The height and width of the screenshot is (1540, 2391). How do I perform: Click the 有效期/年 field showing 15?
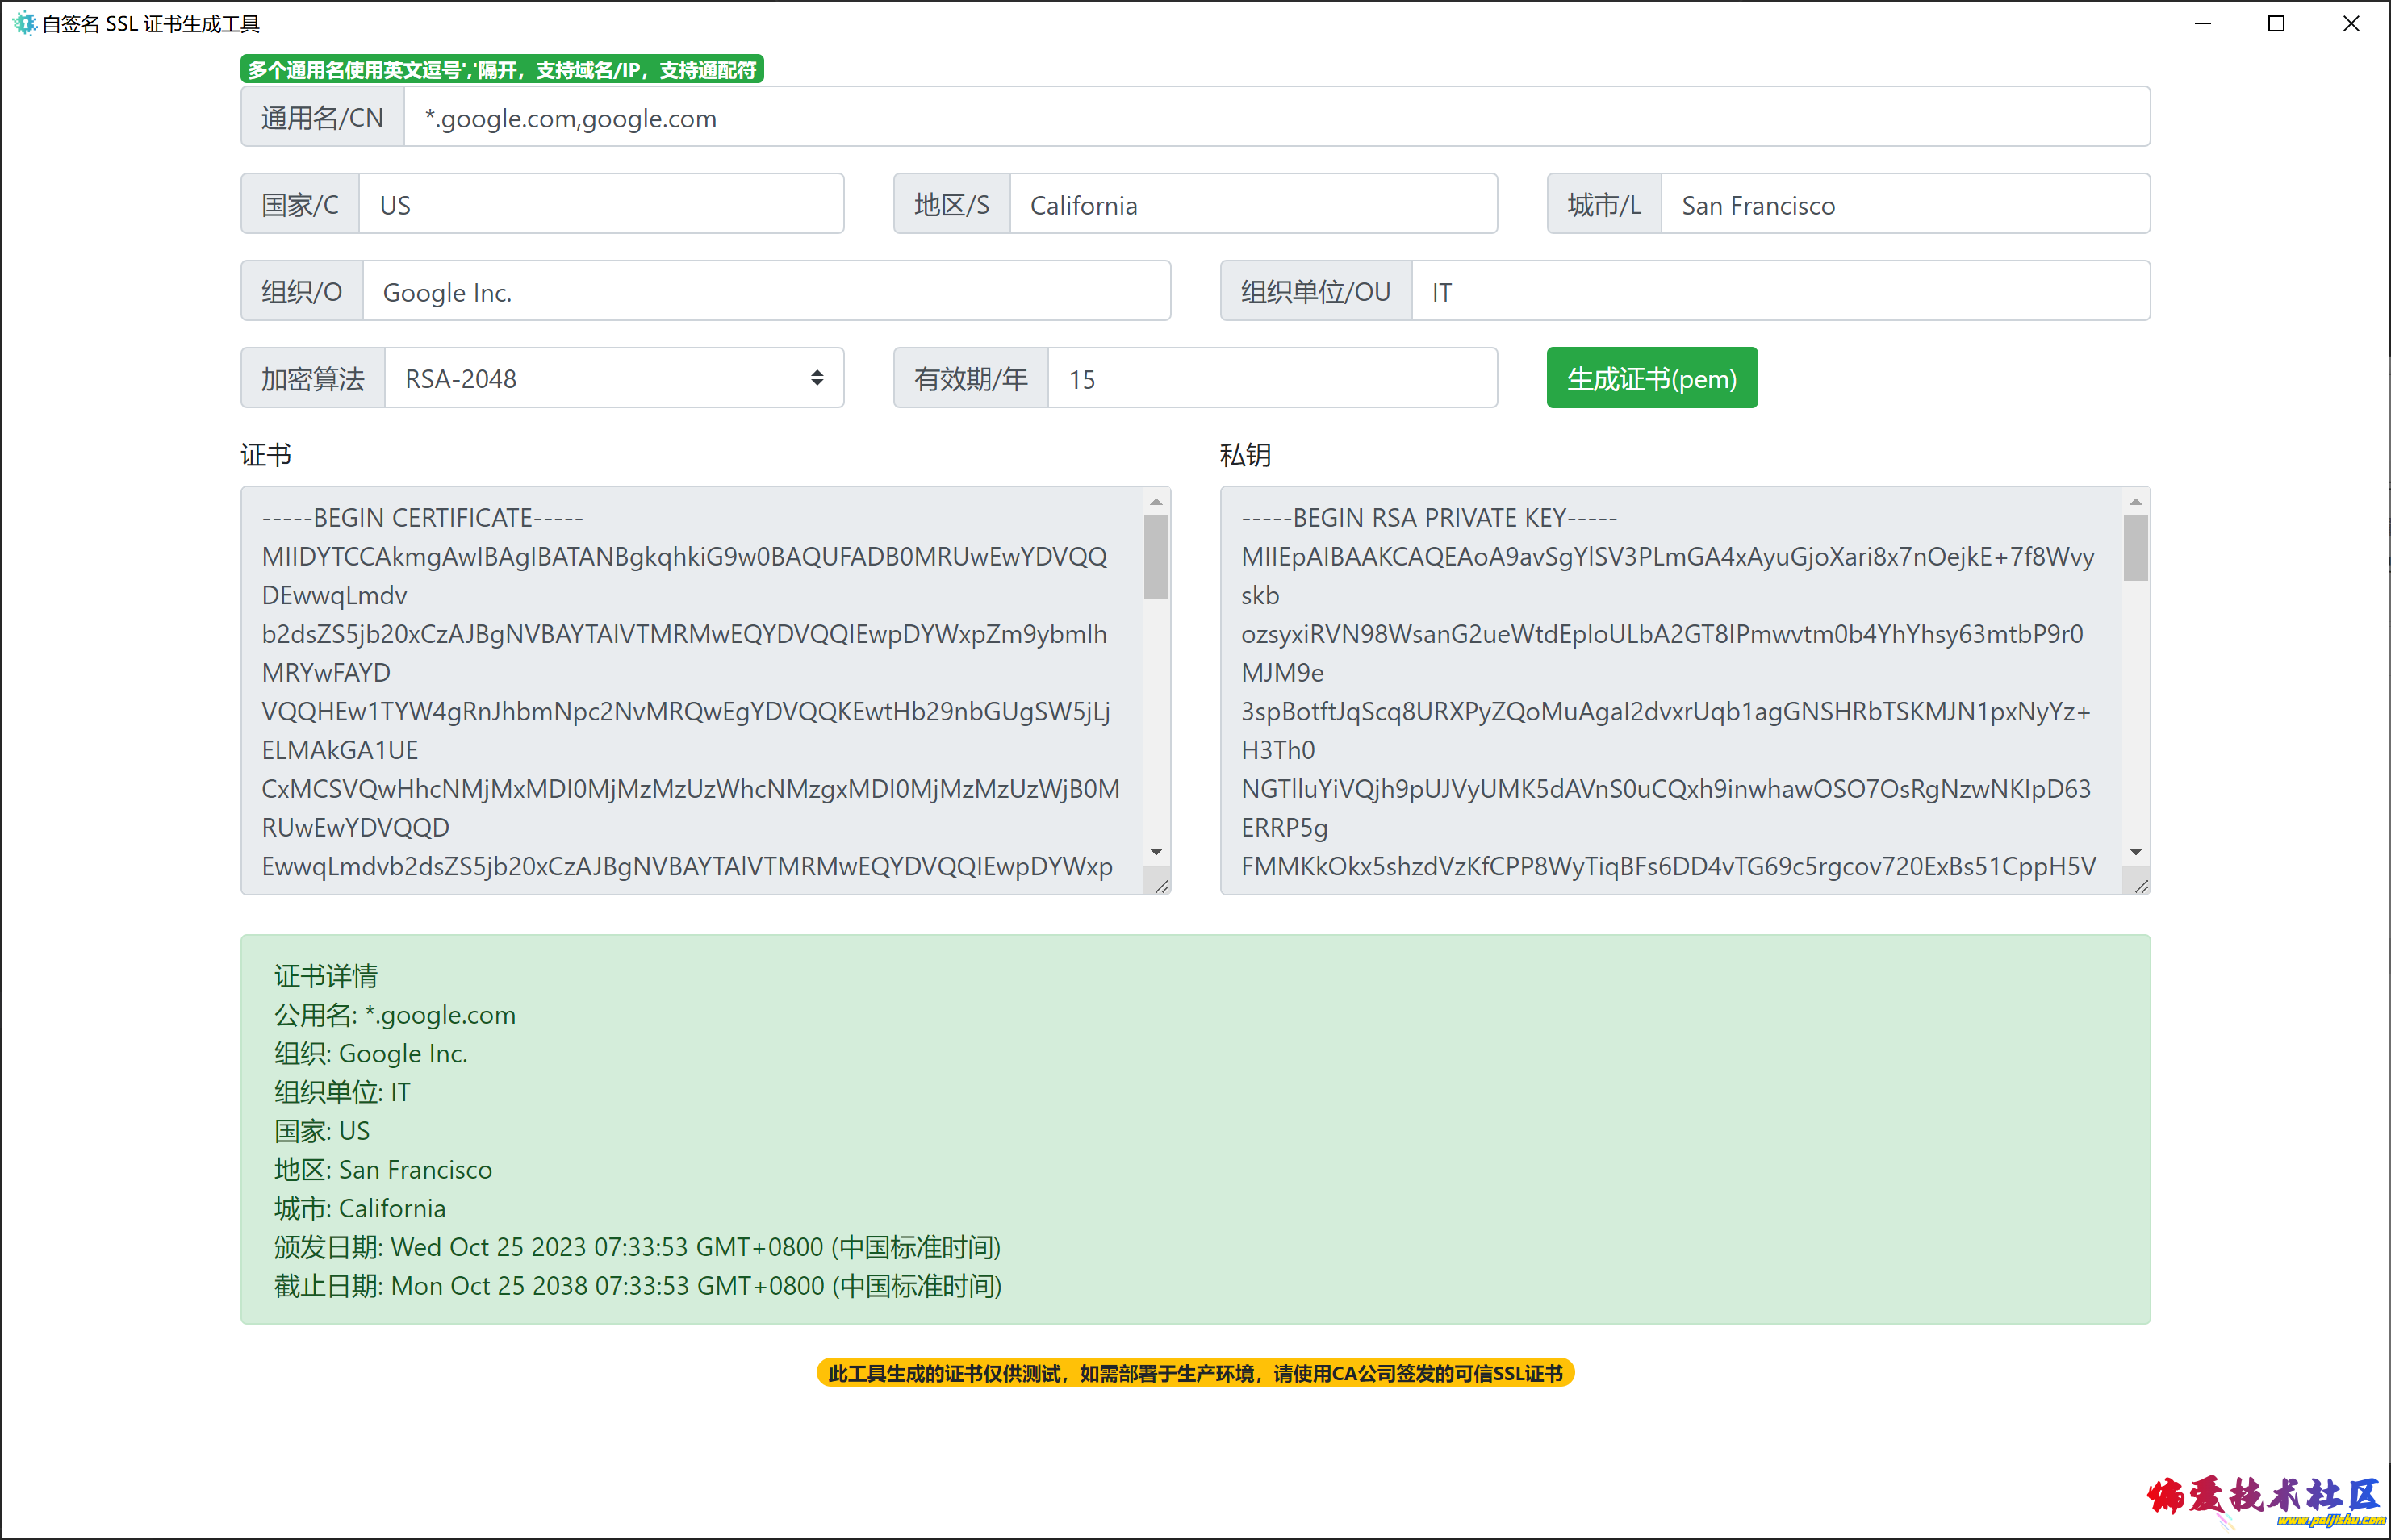pos(1271,378)
